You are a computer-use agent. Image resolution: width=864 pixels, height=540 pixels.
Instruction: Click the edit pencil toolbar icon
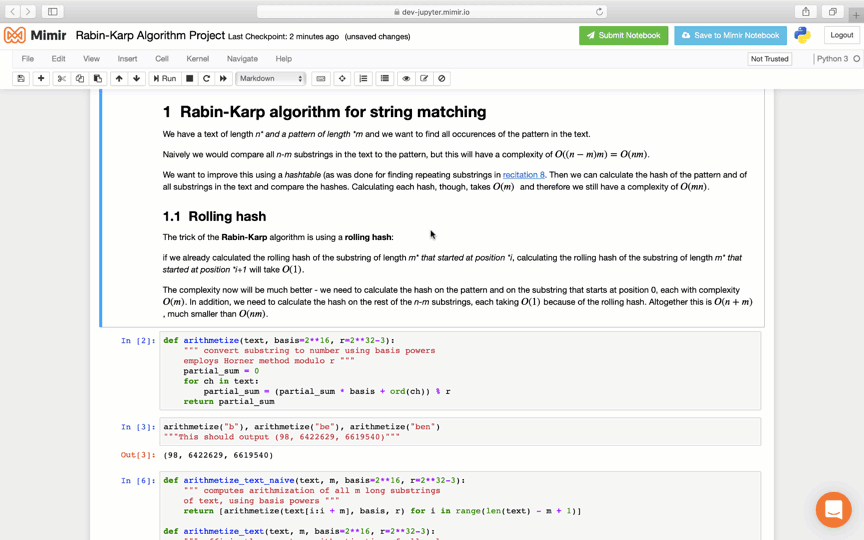424,78
